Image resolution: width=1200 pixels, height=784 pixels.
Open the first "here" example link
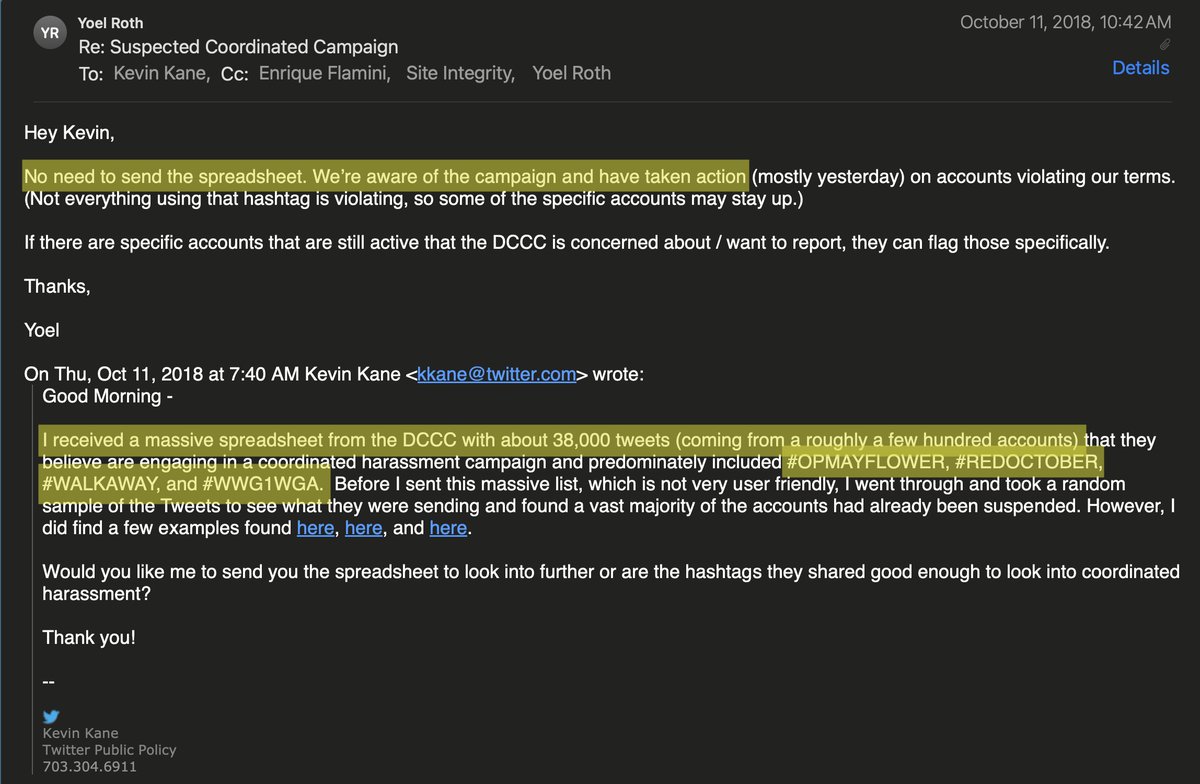pyautogui.click(x=315, y=527)
